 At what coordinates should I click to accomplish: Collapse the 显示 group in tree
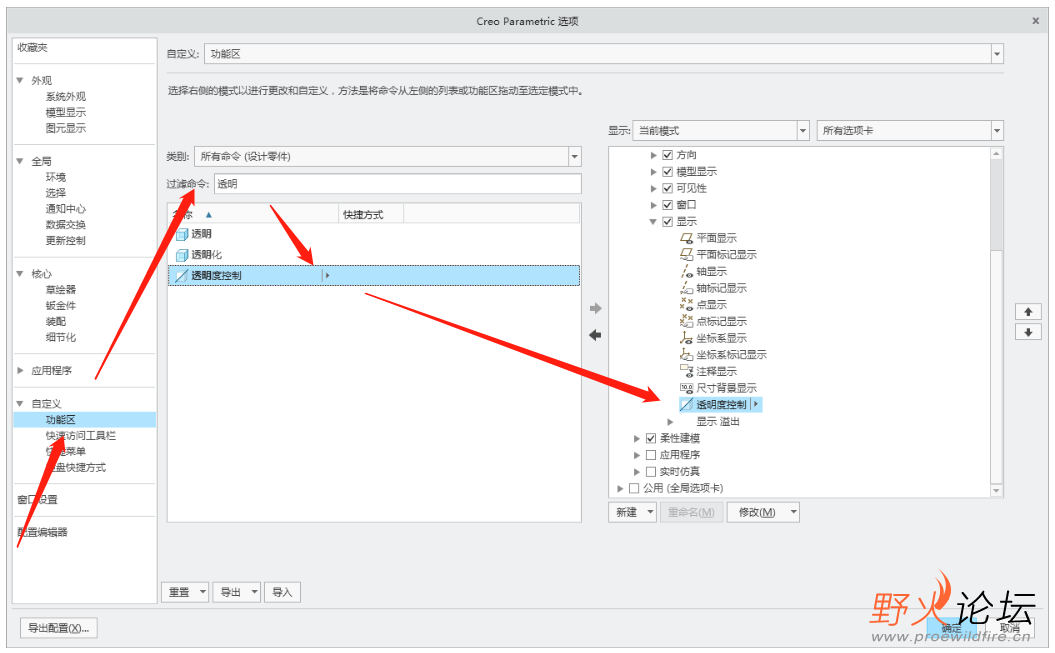pos(653,222)
